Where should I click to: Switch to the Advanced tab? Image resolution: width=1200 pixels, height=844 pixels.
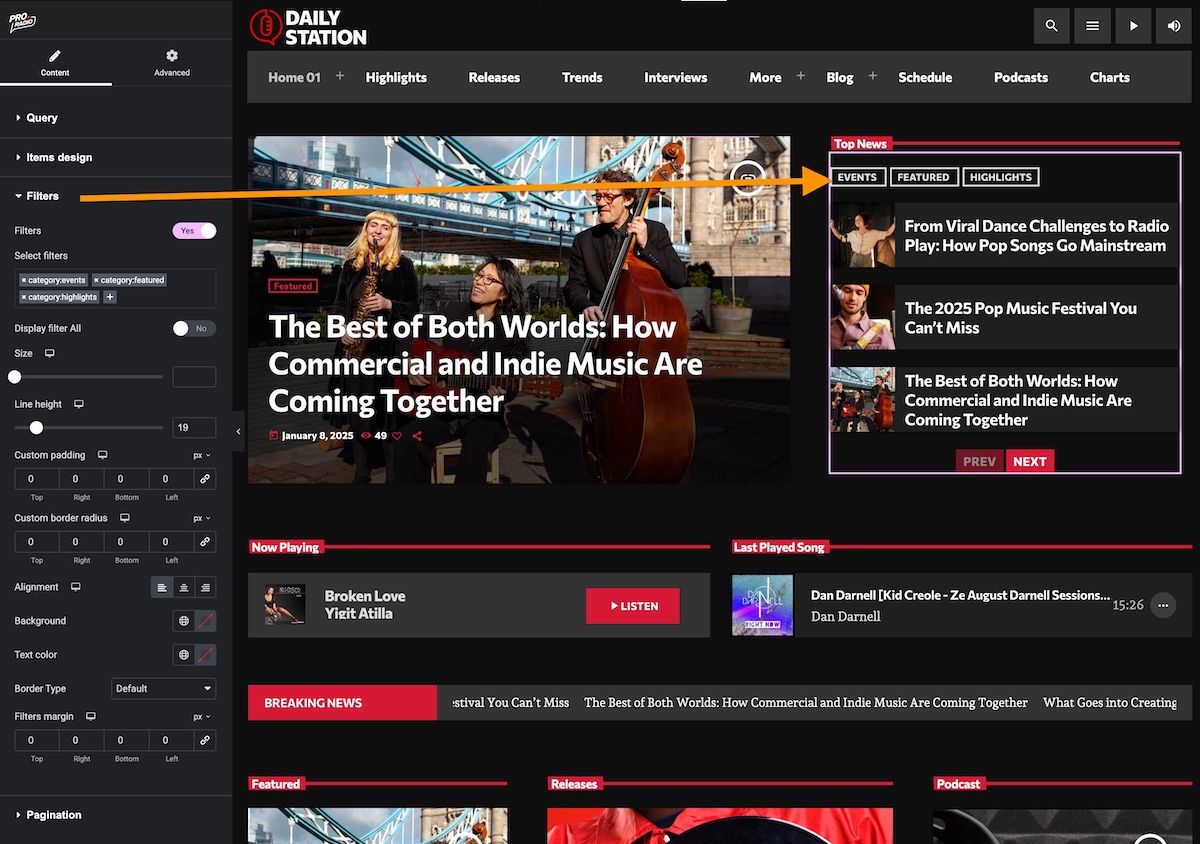(172, 62)
